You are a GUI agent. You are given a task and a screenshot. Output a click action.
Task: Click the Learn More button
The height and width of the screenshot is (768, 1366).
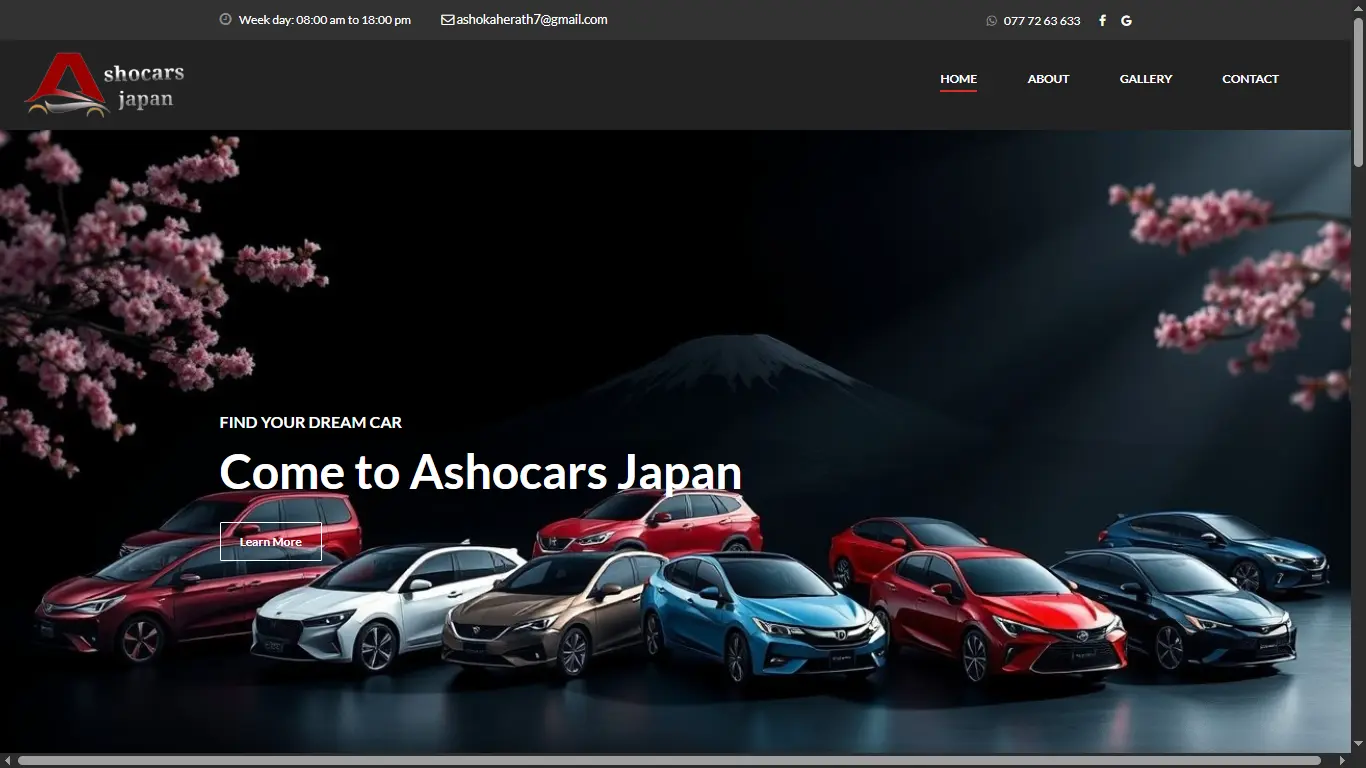click(270, 541)
